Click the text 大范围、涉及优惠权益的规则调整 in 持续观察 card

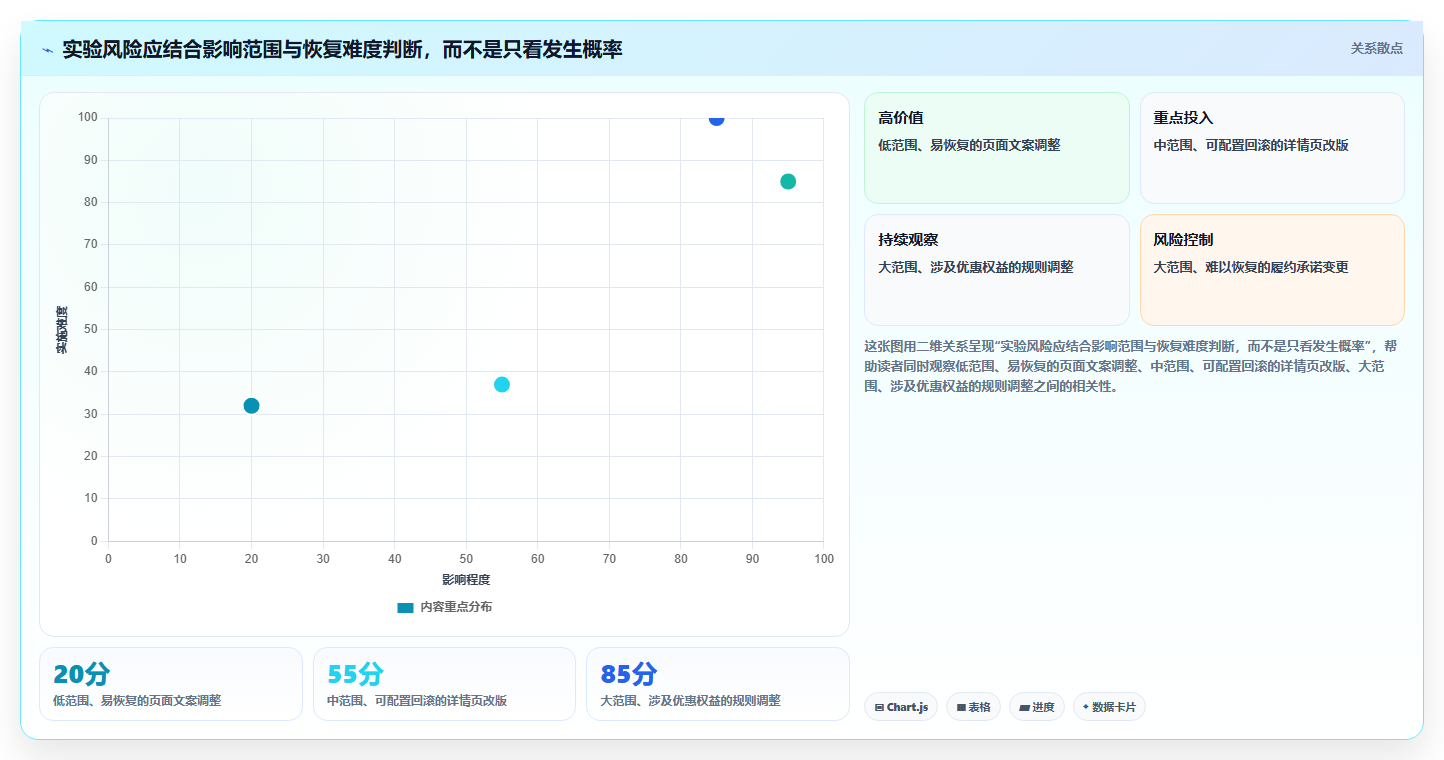click(976, 267)
